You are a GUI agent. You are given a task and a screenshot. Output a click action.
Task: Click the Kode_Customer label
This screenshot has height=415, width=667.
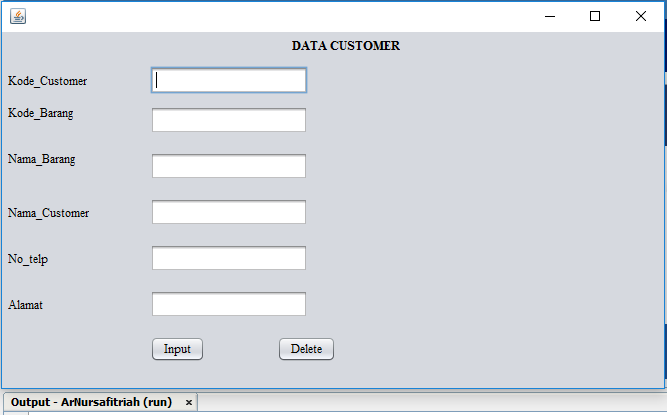[x=48, y=81]
